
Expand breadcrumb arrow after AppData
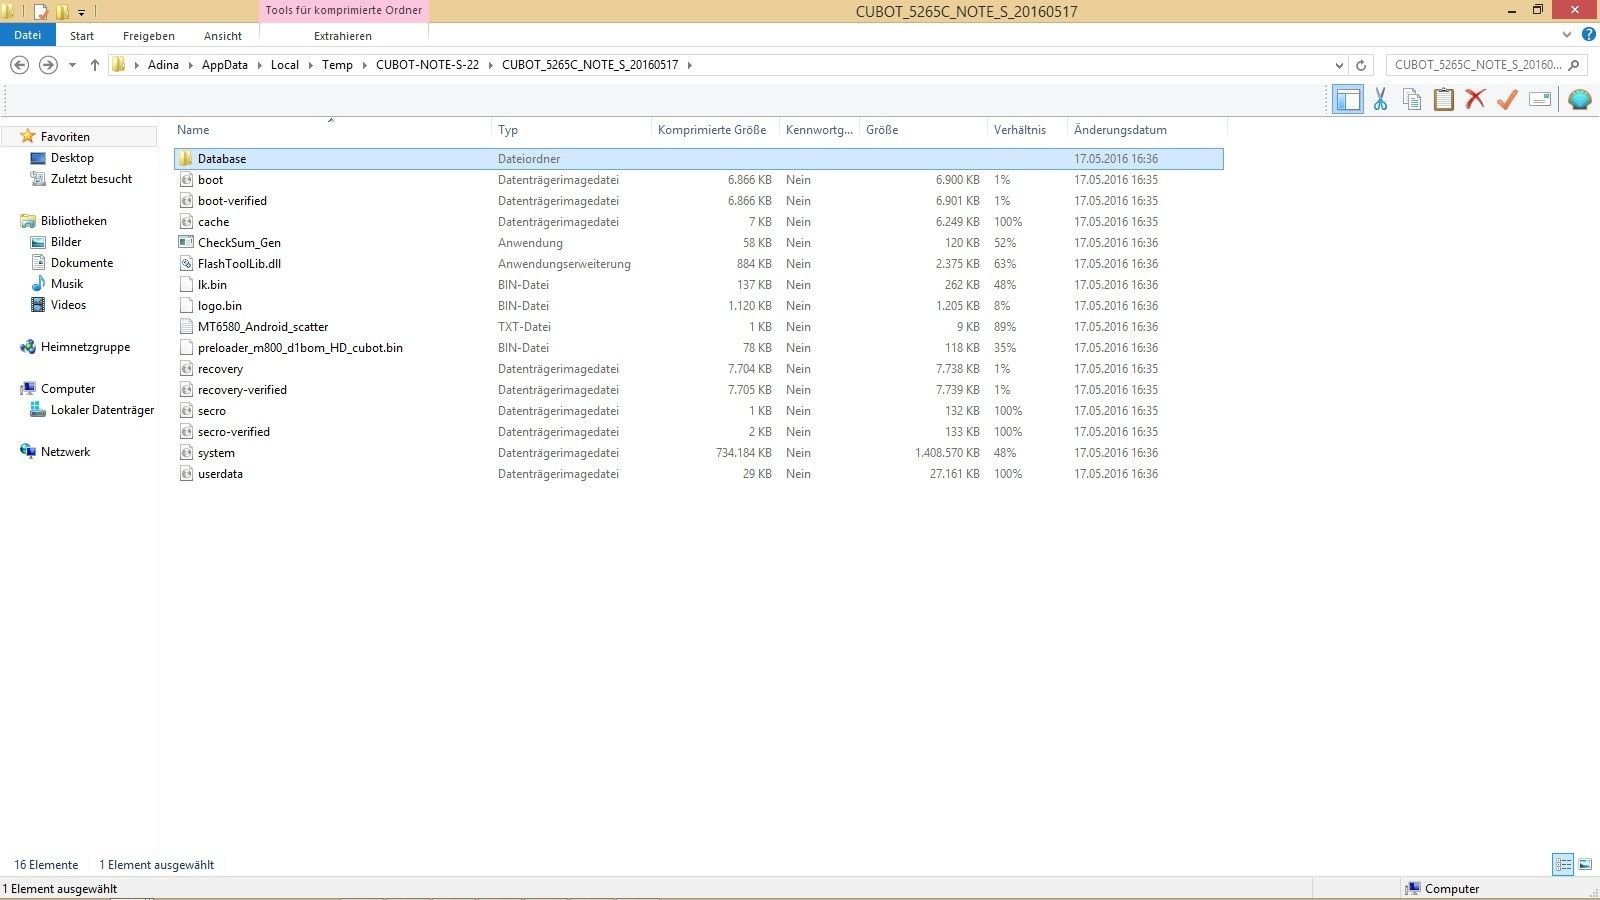point(259,65)
